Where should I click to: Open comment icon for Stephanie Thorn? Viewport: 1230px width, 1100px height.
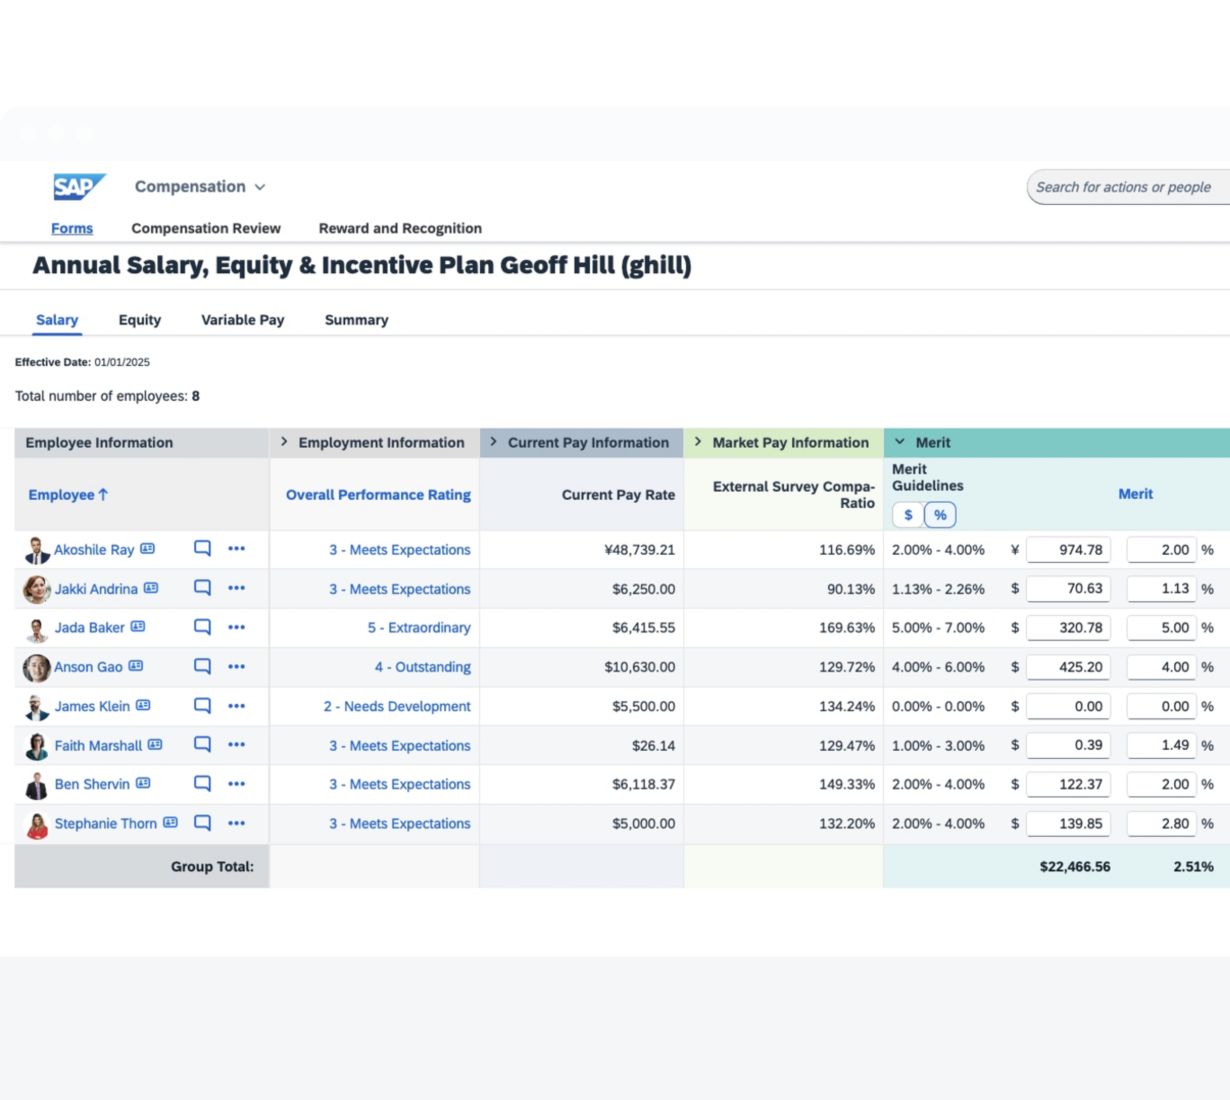[202, 823]
